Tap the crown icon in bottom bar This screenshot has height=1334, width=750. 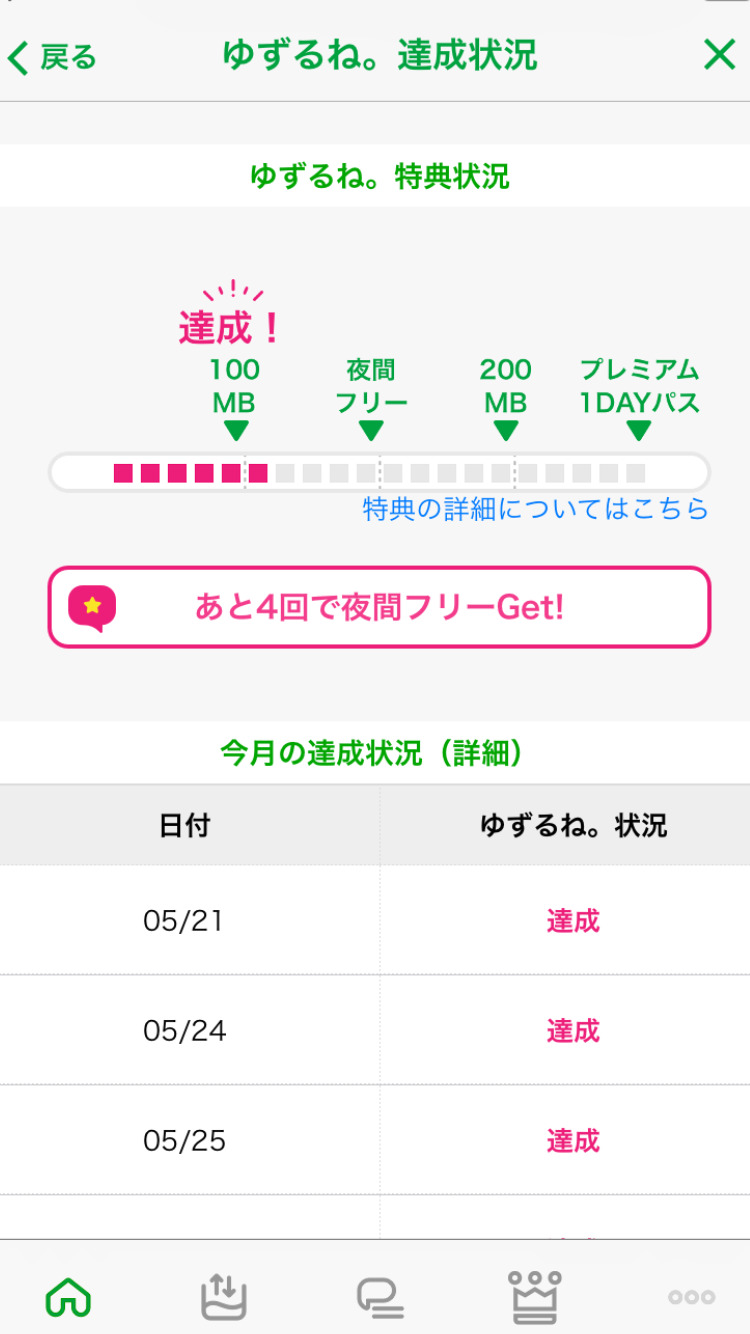[535, 1297]
